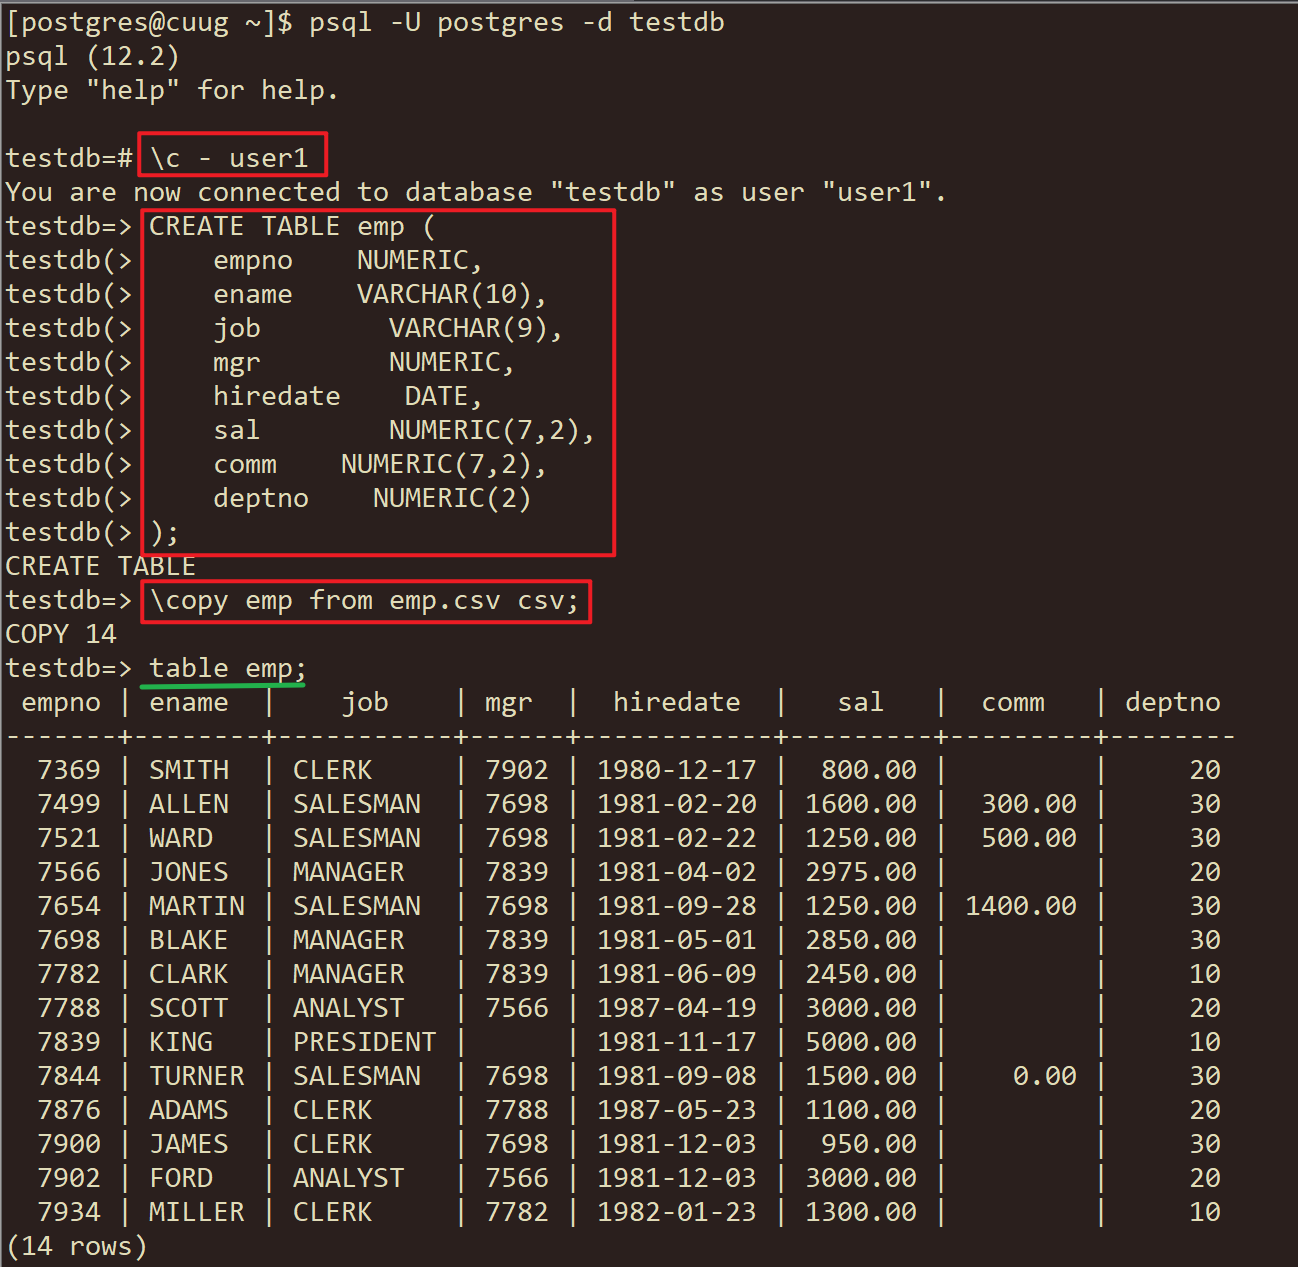Click the name JONES
Screen dimensions: 1298x1267
189,872
